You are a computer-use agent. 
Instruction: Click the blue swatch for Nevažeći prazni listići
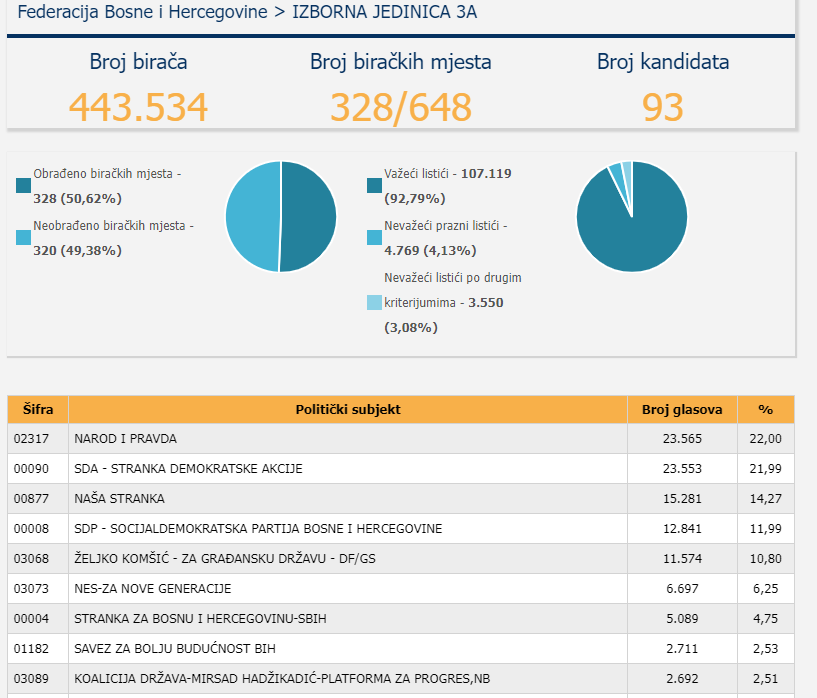(375, 238)
